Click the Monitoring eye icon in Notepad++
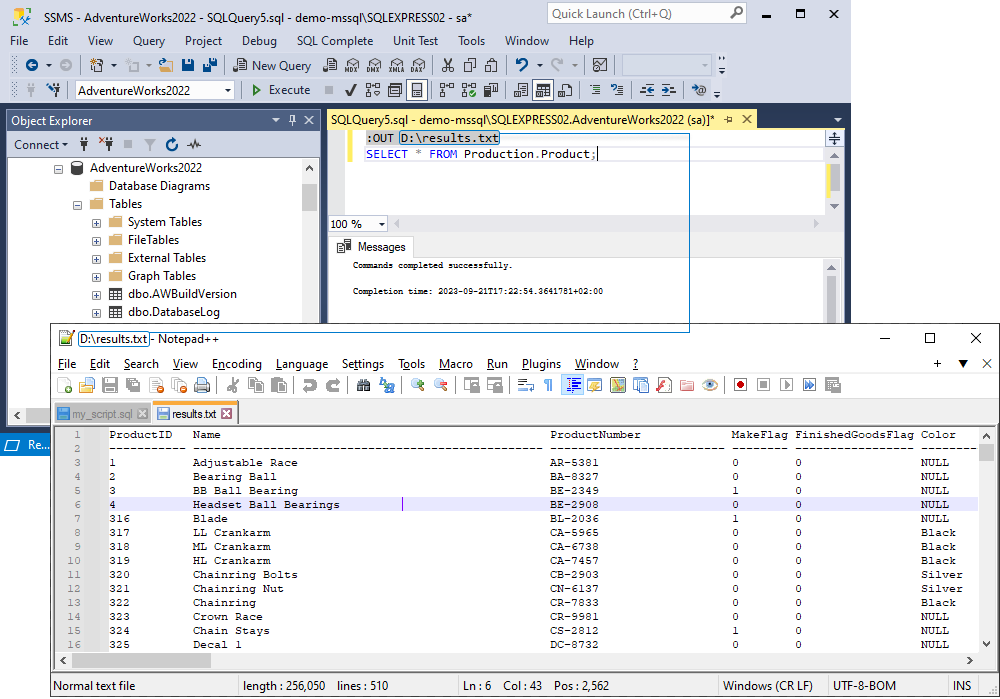The width and height of the screenshot is (1000, 699). click(710, 385)
